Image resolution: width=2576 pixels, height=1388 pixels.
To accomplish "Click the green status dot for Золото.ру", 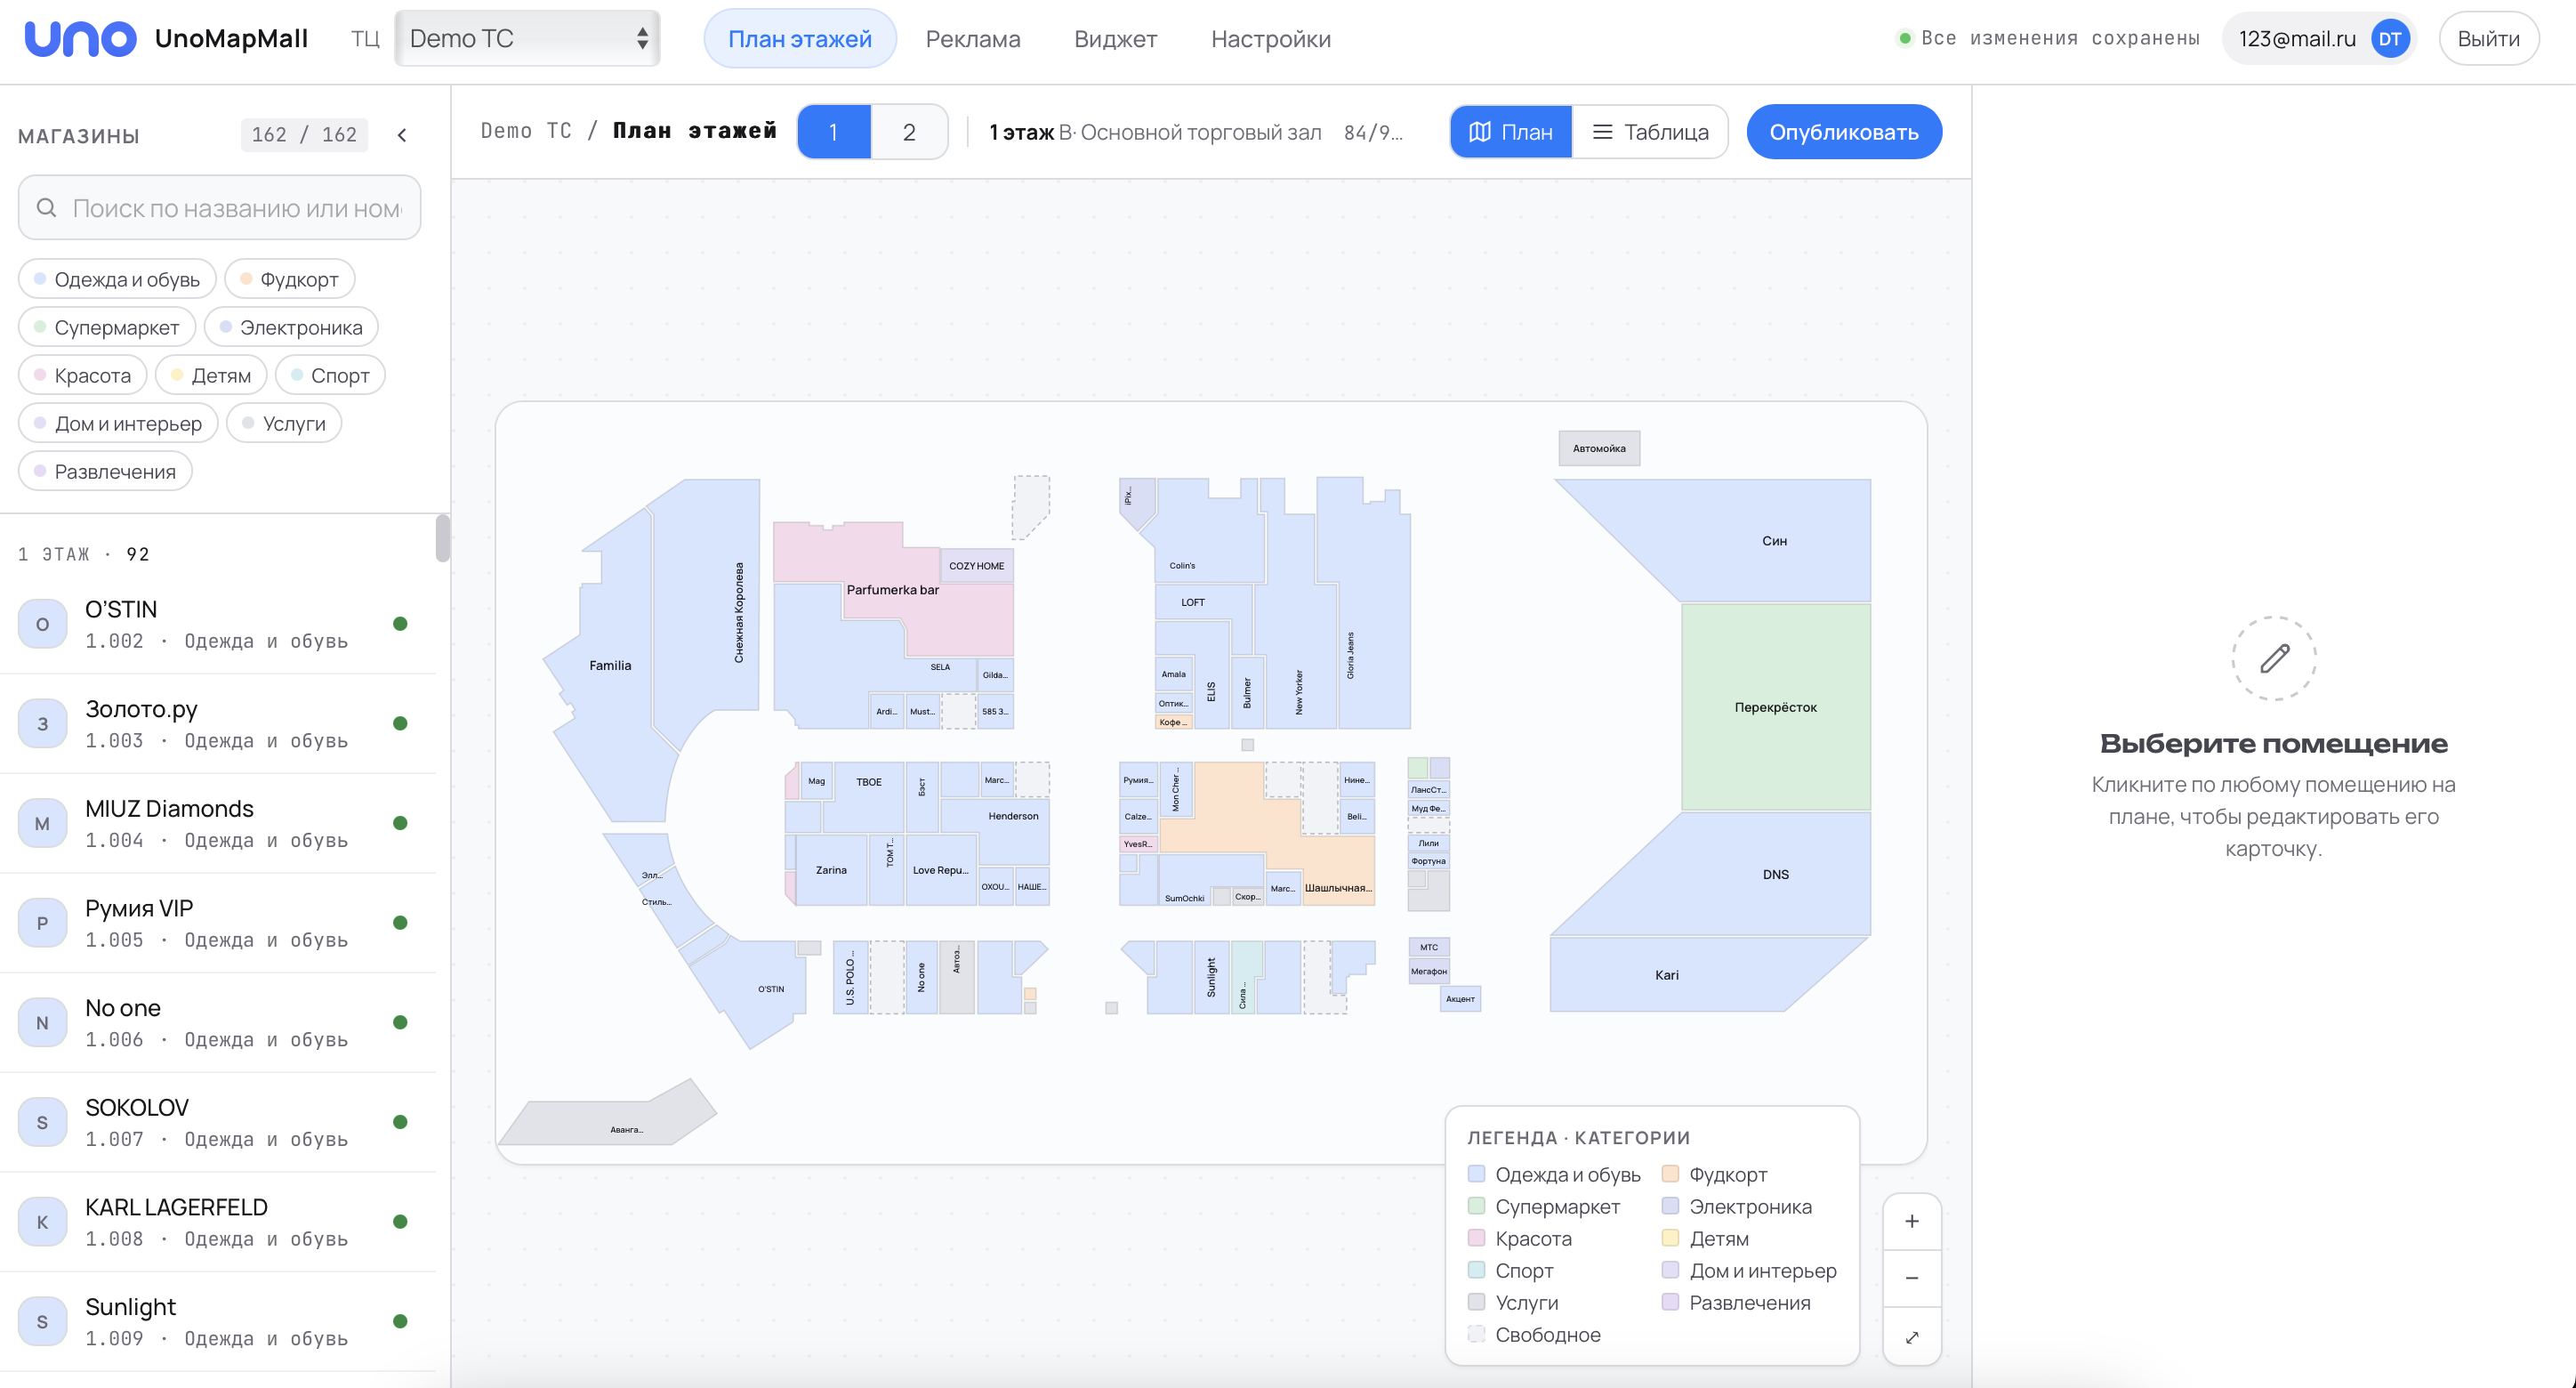I will 400,723.
